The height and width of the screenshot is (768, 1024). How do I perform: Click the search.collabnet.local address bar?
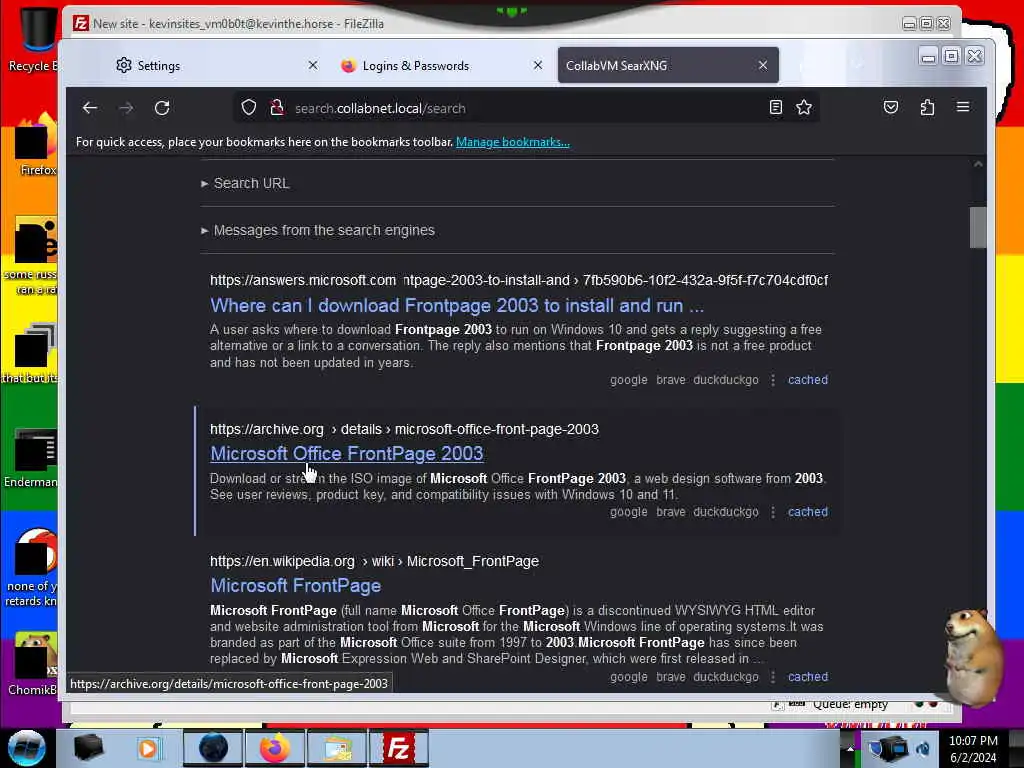[x=526, y=108]
